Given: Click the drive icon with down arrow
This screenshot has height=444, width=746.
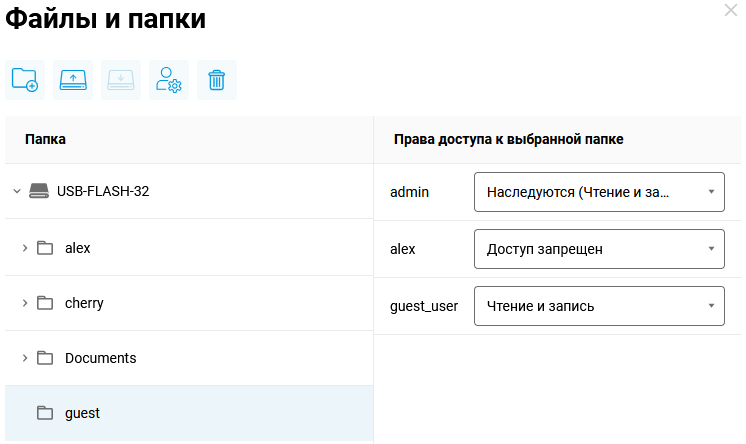Looking at the screenshot, I should (121, 80).
